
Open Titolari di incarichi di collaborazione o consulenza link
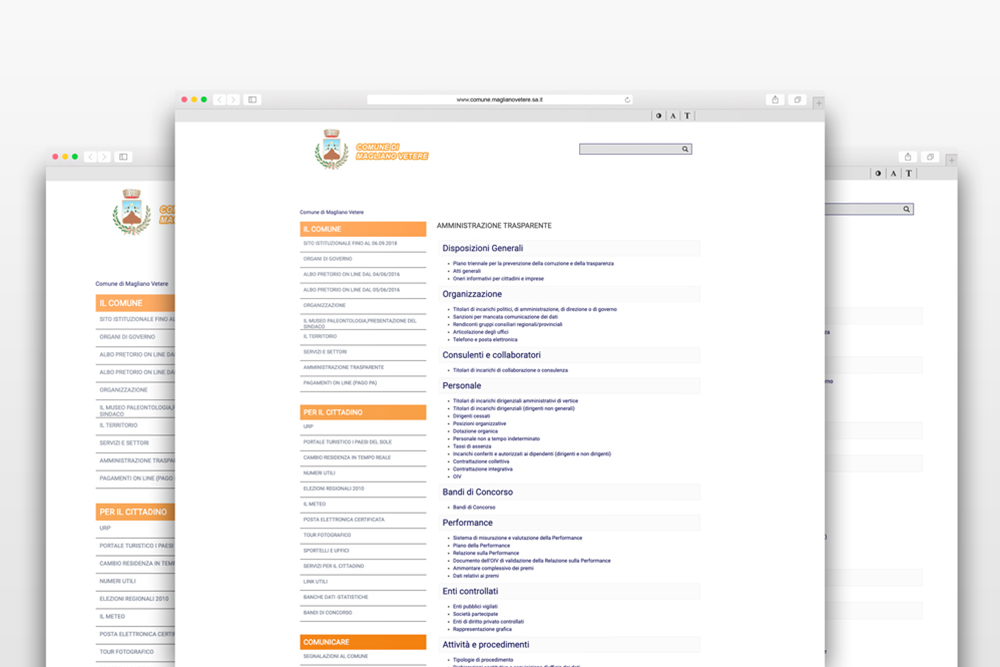click(x=510, y=370)
